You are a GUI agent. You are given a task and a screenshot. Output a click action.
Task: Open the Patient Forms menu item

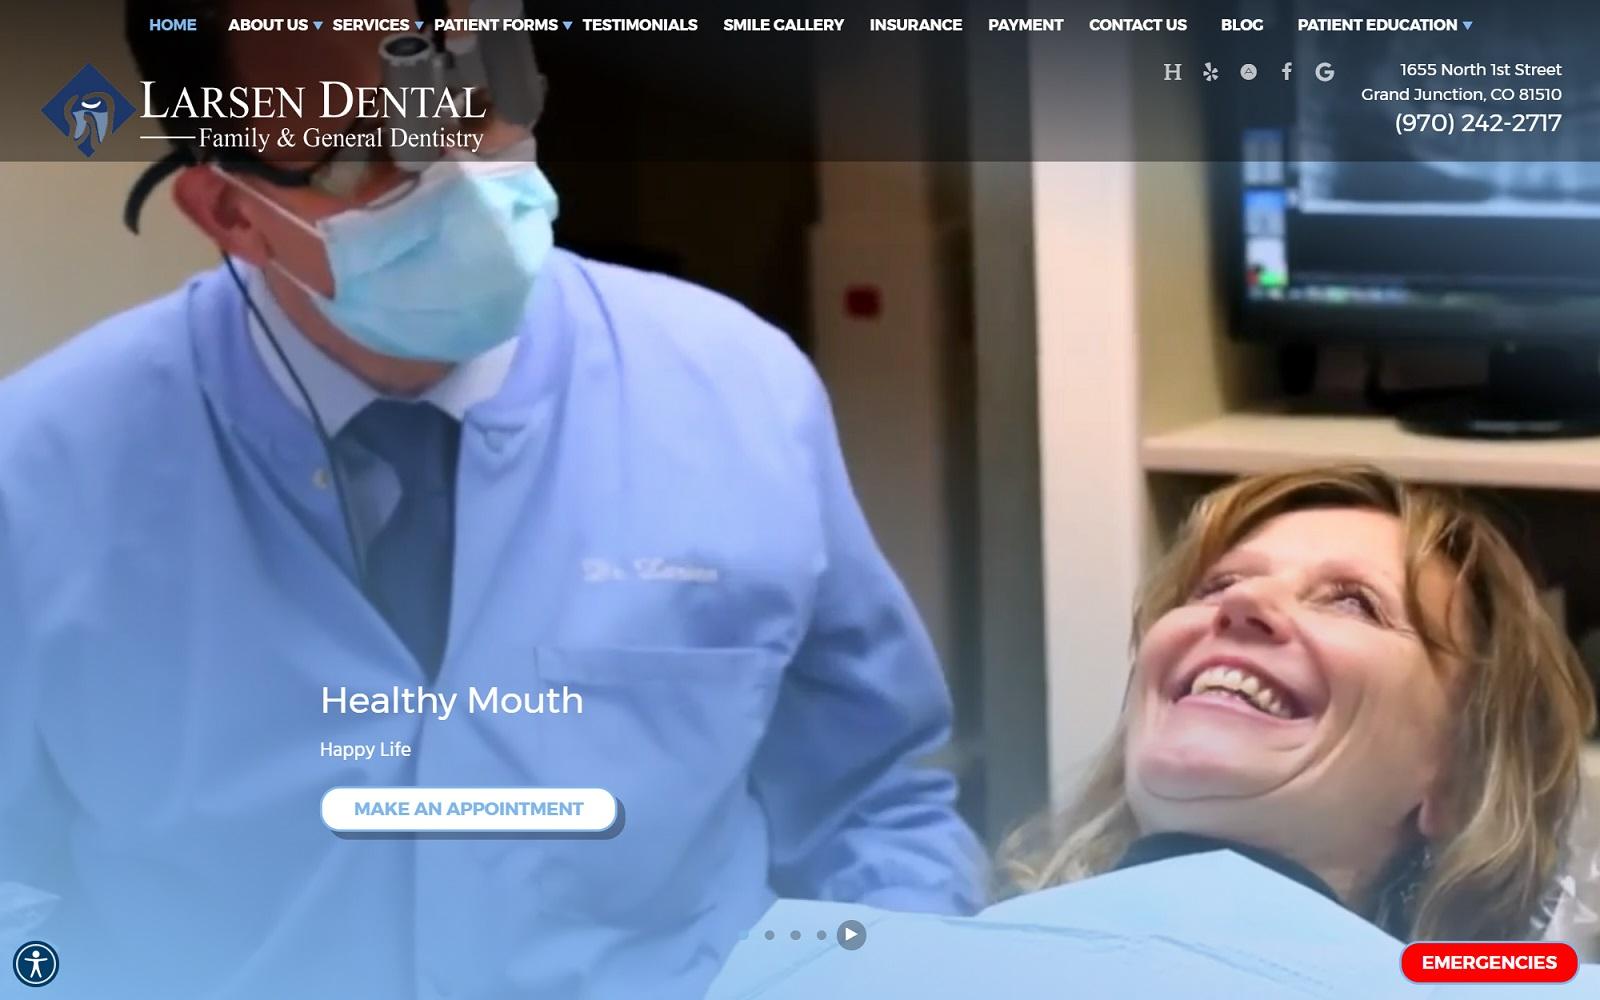click(496, 25)
